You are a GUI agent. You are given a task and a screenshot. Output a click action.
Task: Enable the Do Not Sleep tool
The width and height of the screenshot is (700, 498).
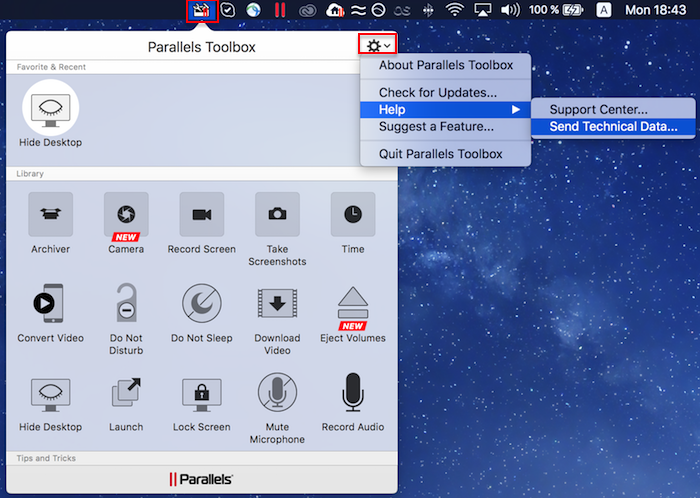201,303
